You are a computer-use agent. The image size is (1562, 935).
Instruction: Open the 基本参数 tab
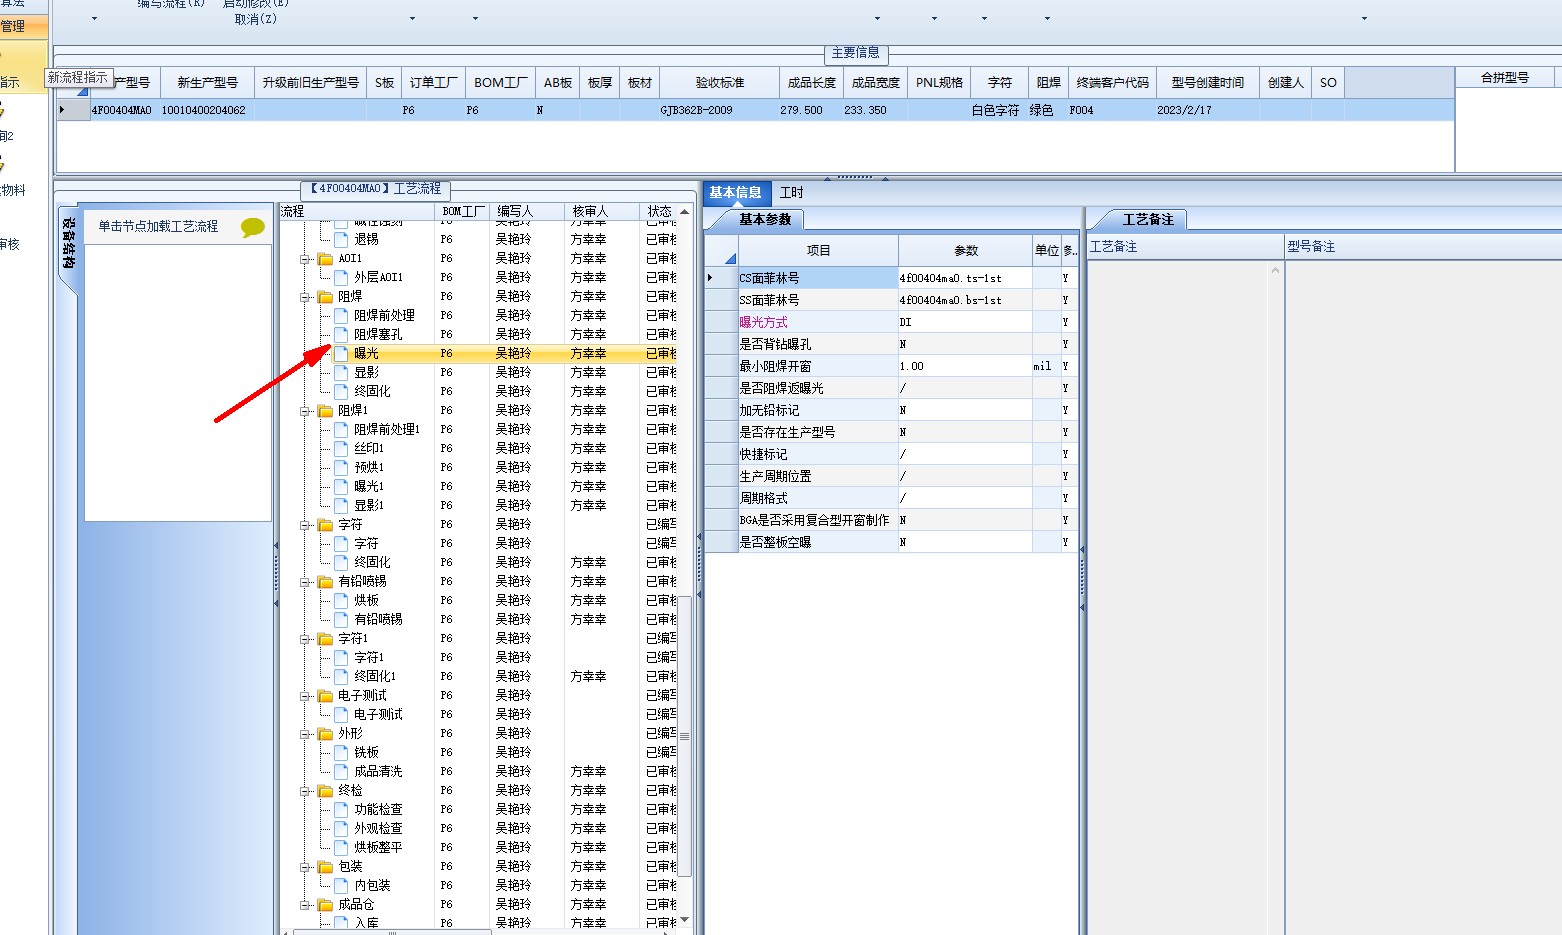(x=765, y=220)
